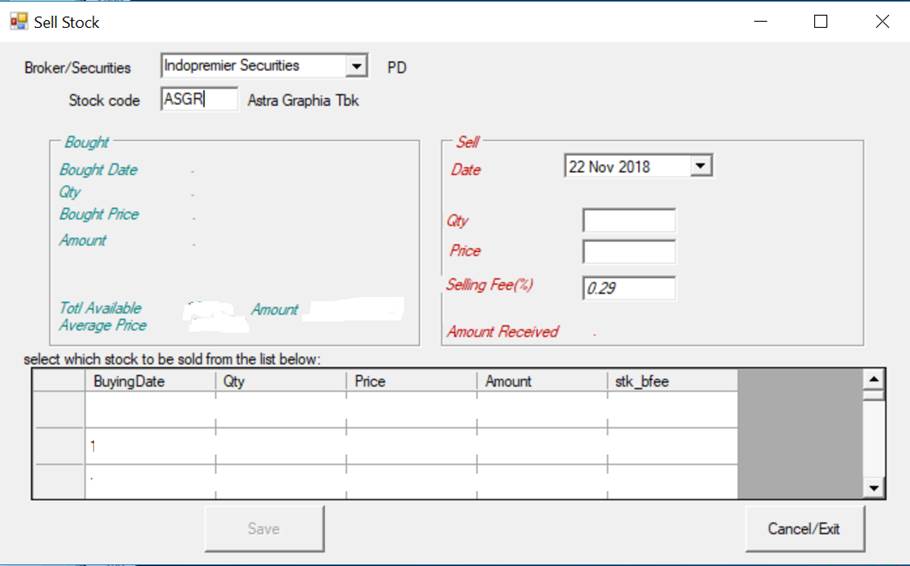Open the Broker/Securities dropdown

(x=356, y=66)
